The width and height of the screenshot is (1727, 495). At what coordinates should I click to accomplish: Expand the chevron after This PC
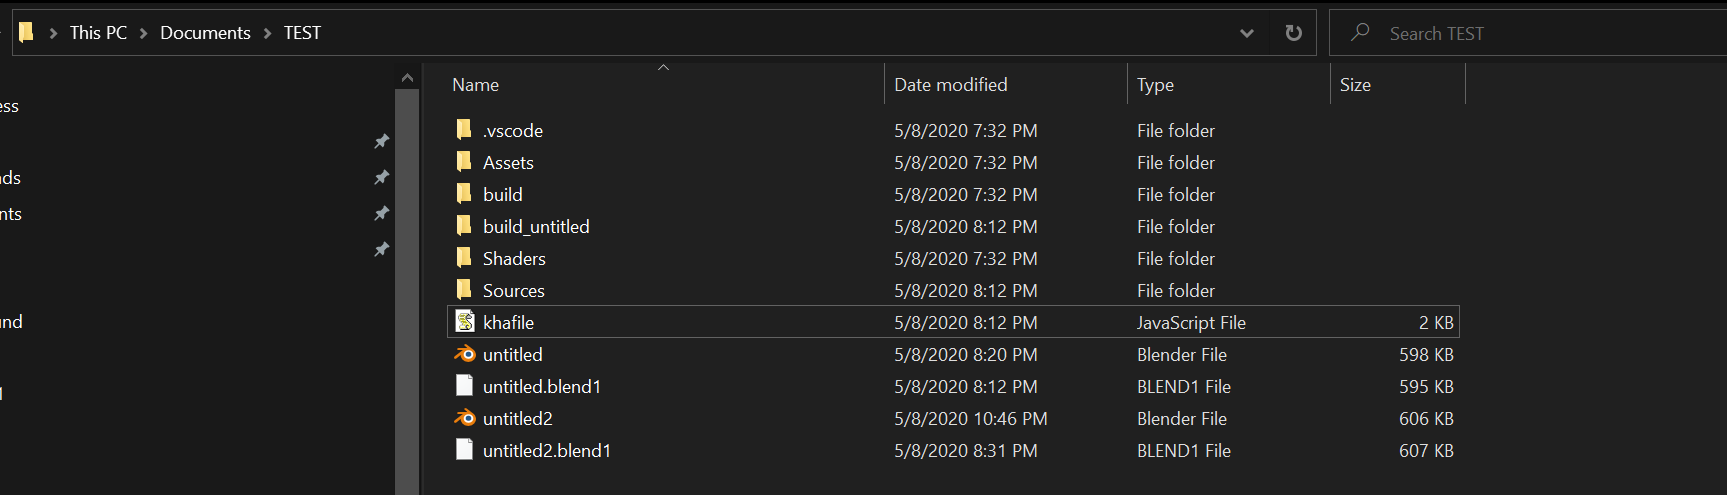click(x=143, y=33)
